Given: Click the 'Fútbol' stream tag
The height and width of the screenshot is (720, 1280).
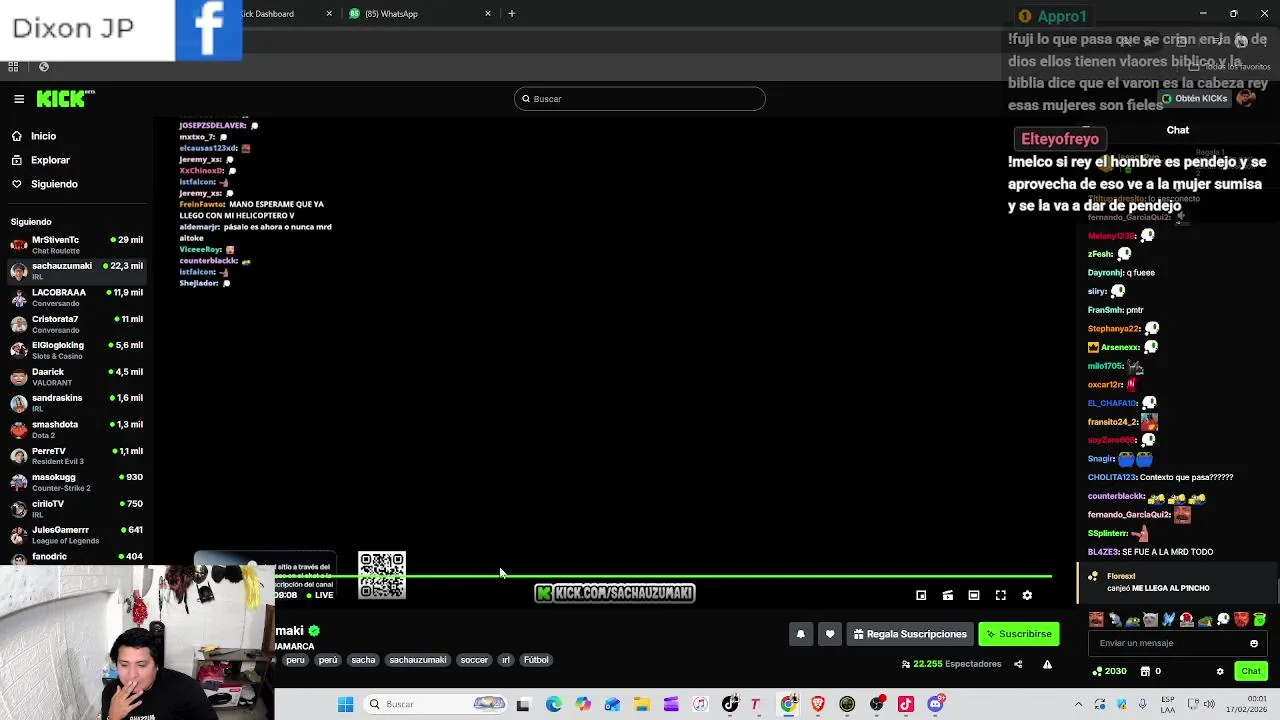Looking at the screenshot, I should [x=536, y=660].
